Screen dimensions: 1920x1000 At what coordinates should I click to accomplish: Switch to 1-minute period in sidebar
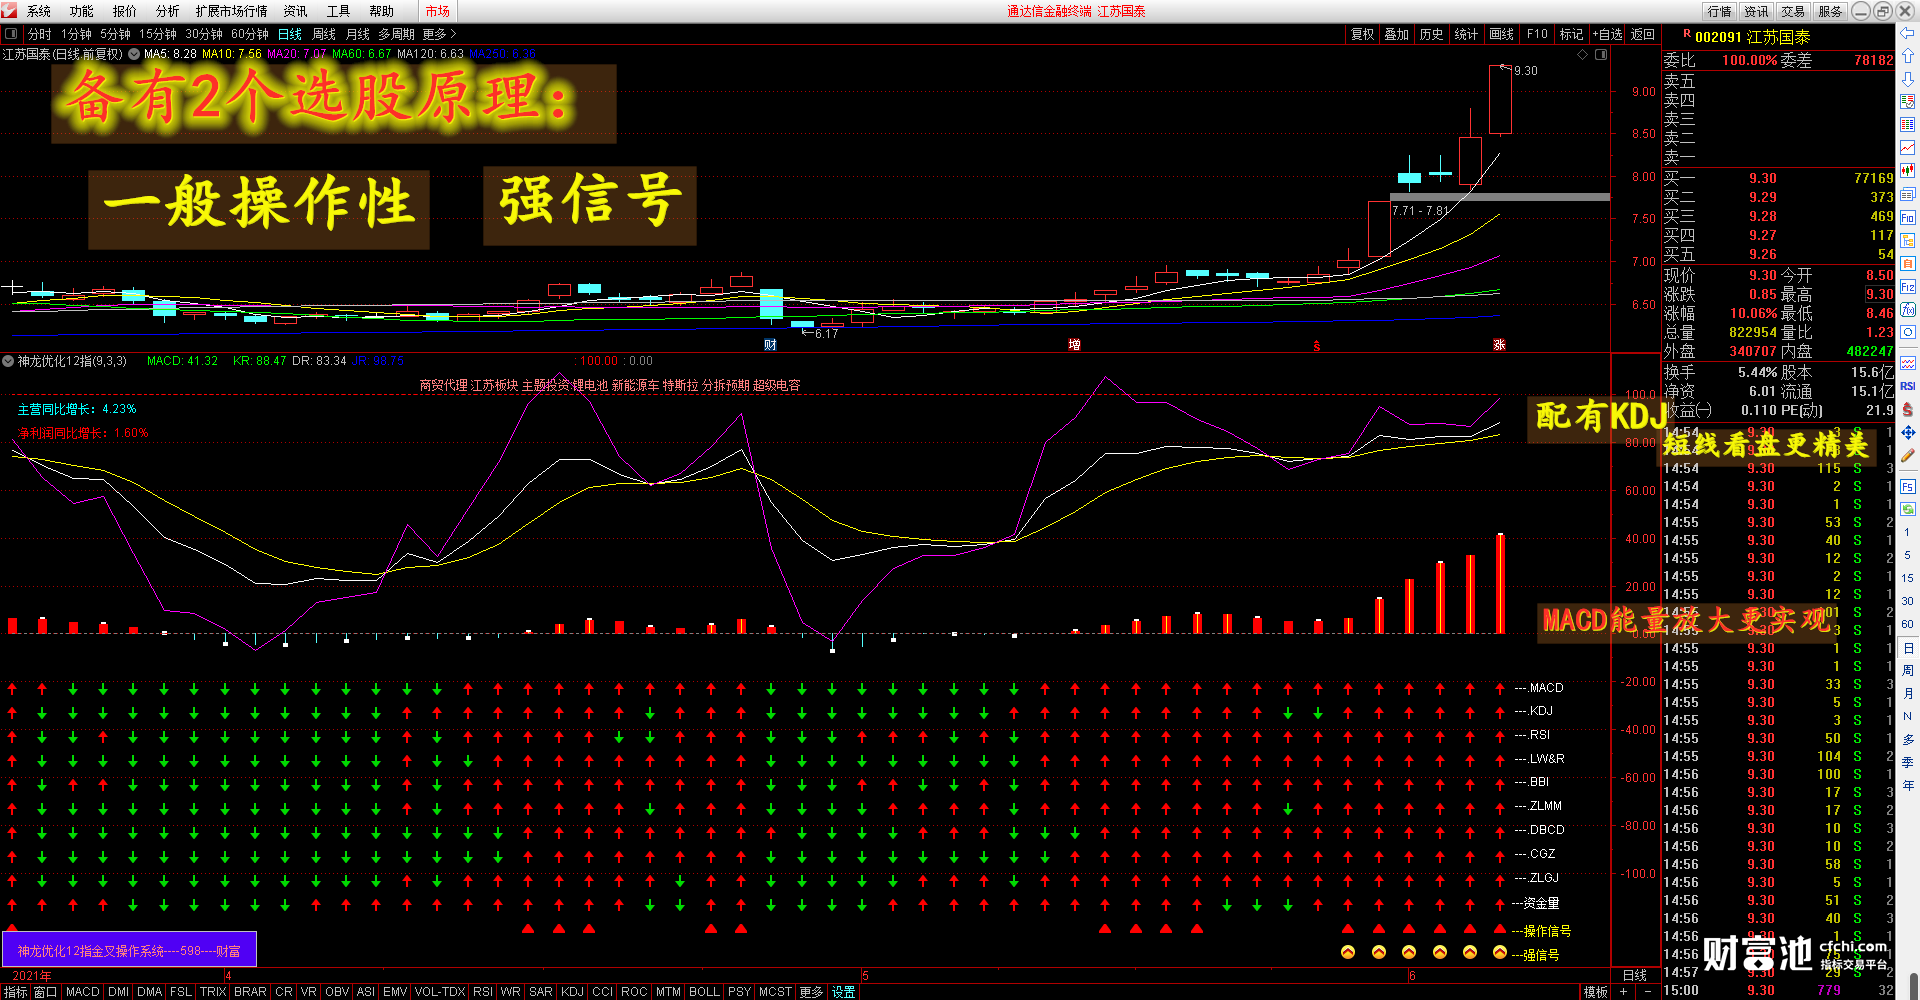(1907, 532)
